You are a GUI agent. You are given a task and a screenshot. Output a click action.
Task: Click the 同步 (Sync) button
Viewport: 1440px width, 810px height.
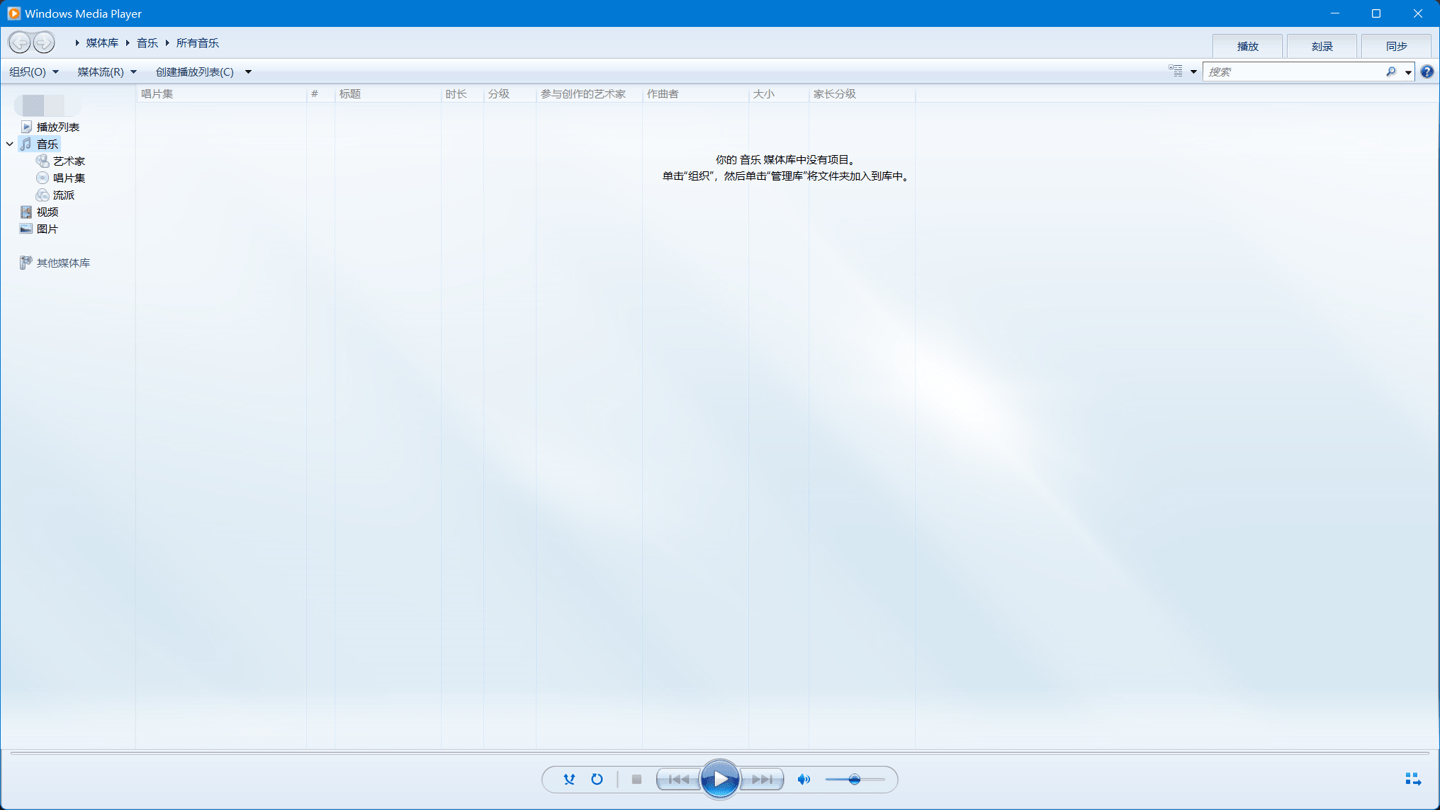click(1396, 45)
